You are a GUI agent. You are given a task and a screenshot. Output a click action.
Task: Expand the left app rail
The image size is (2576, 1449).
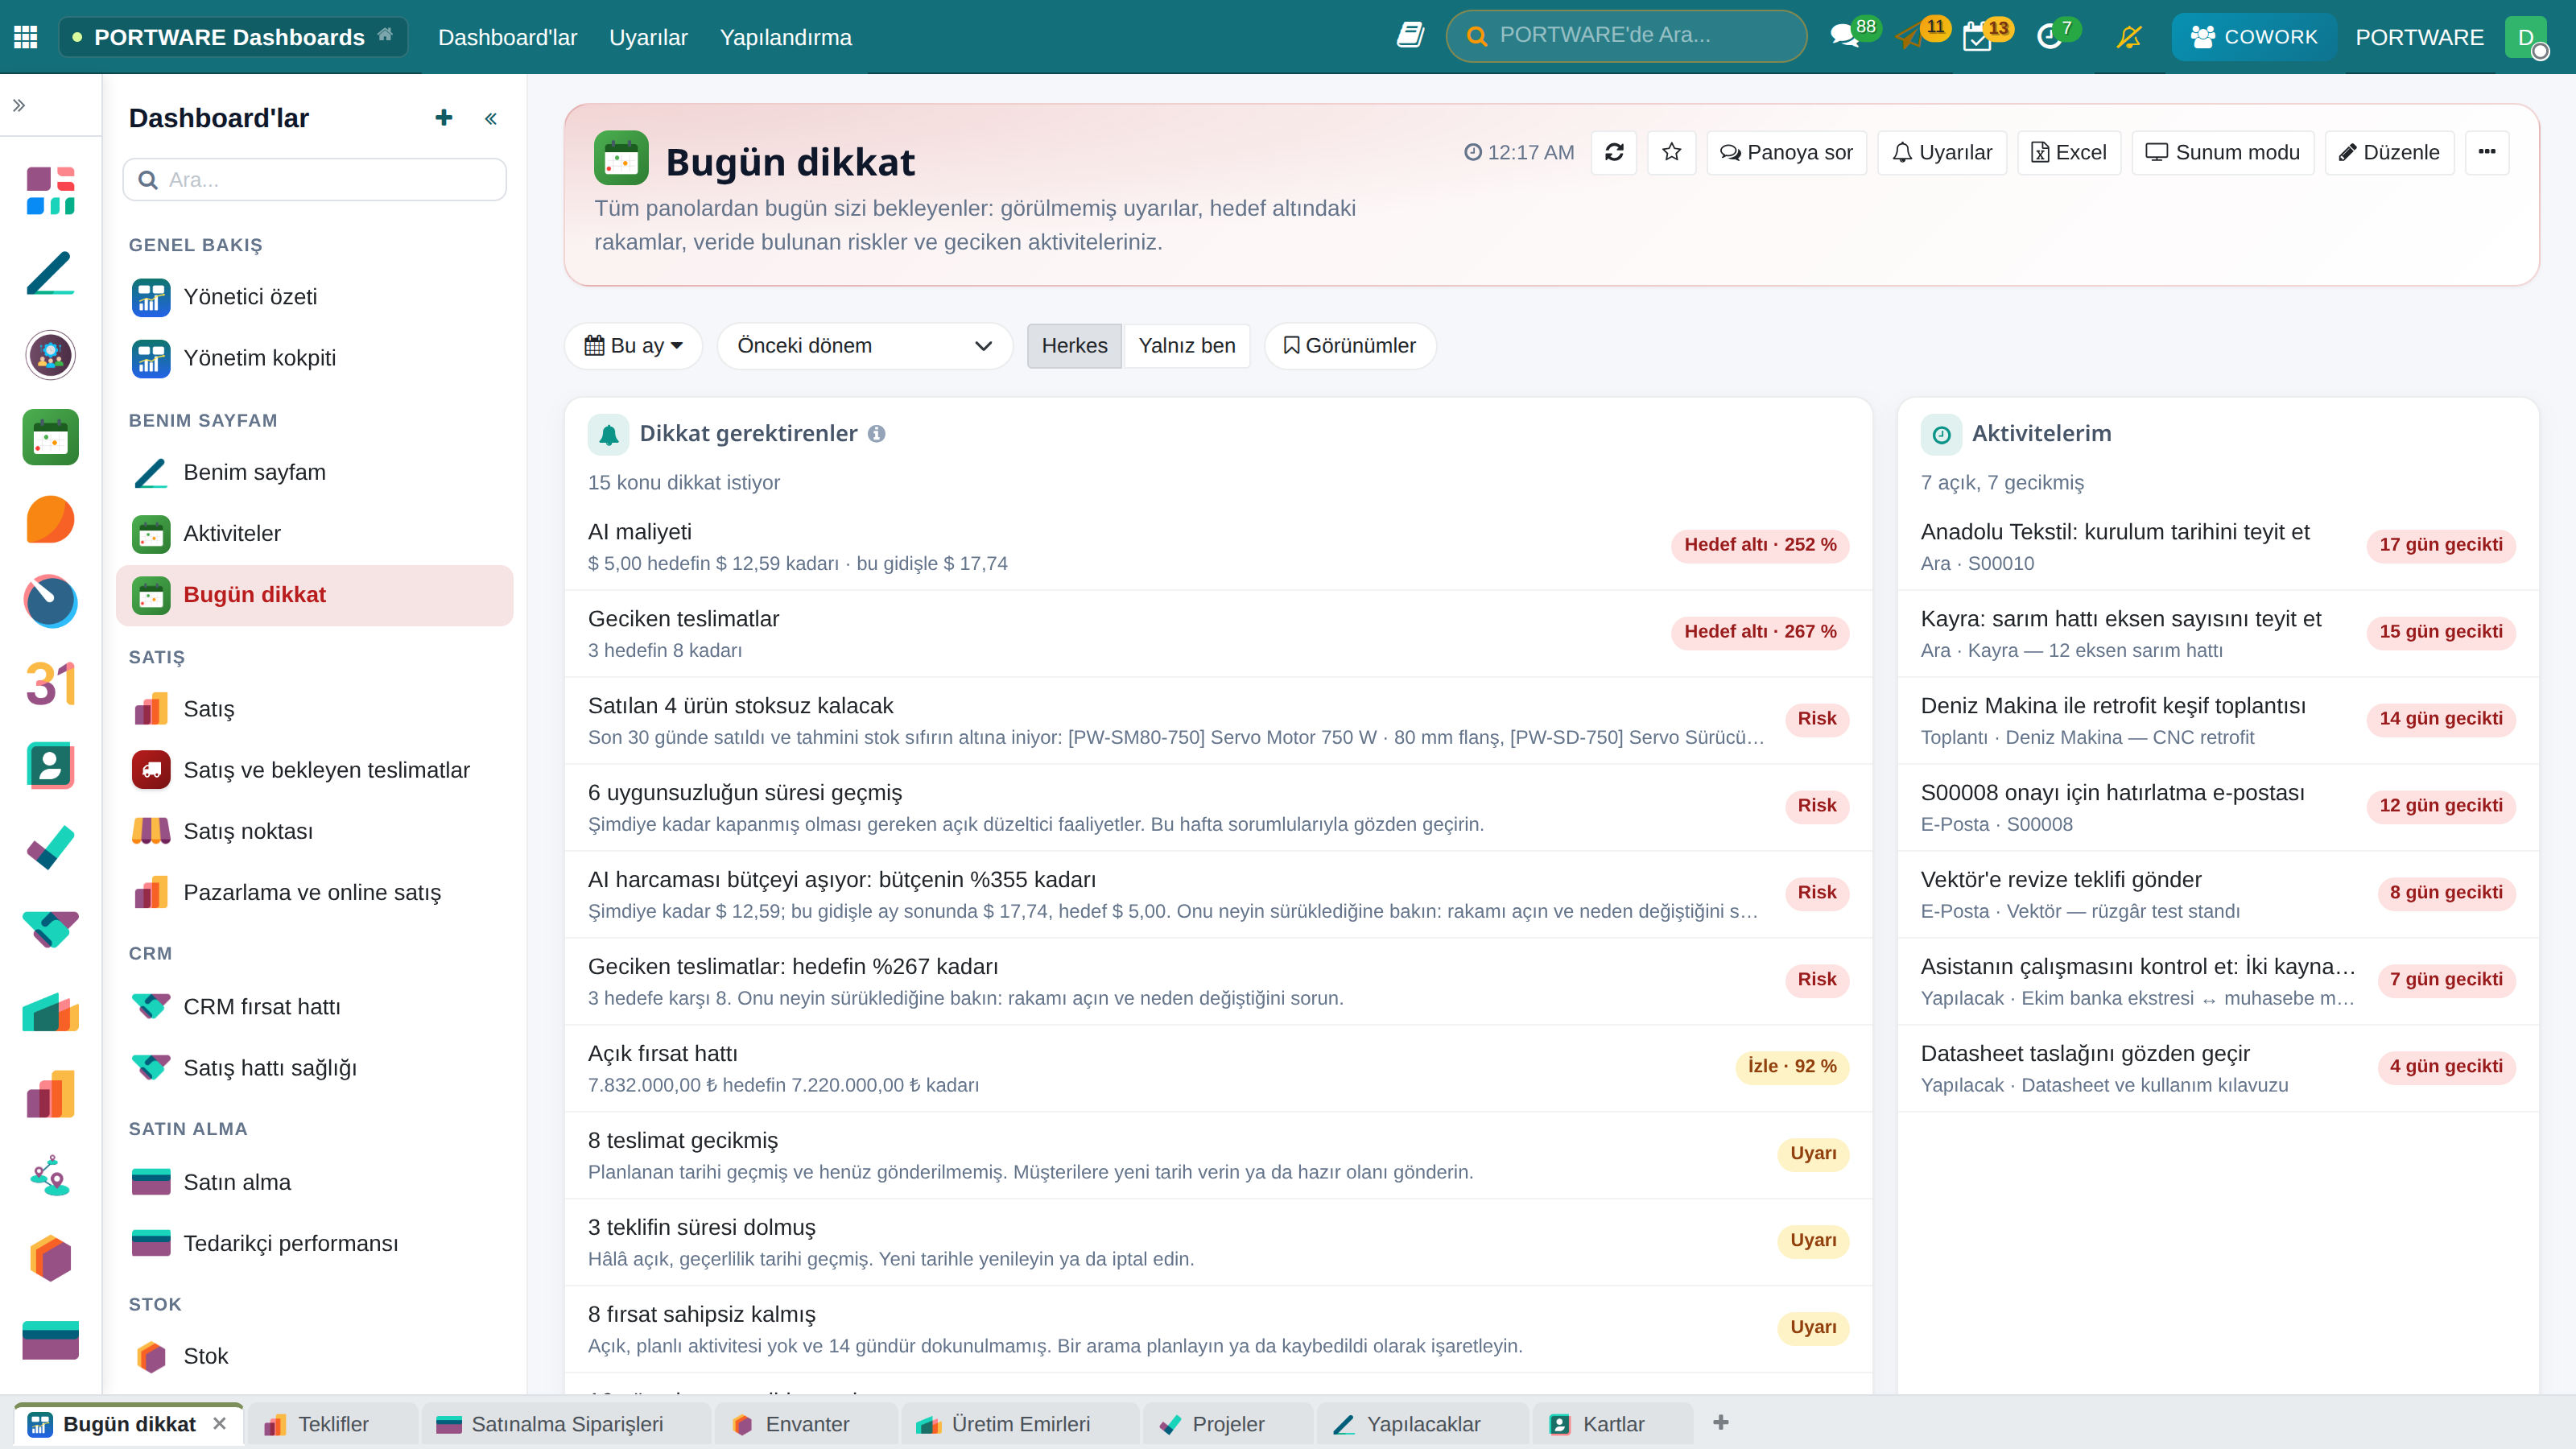[x=19, y=105]
